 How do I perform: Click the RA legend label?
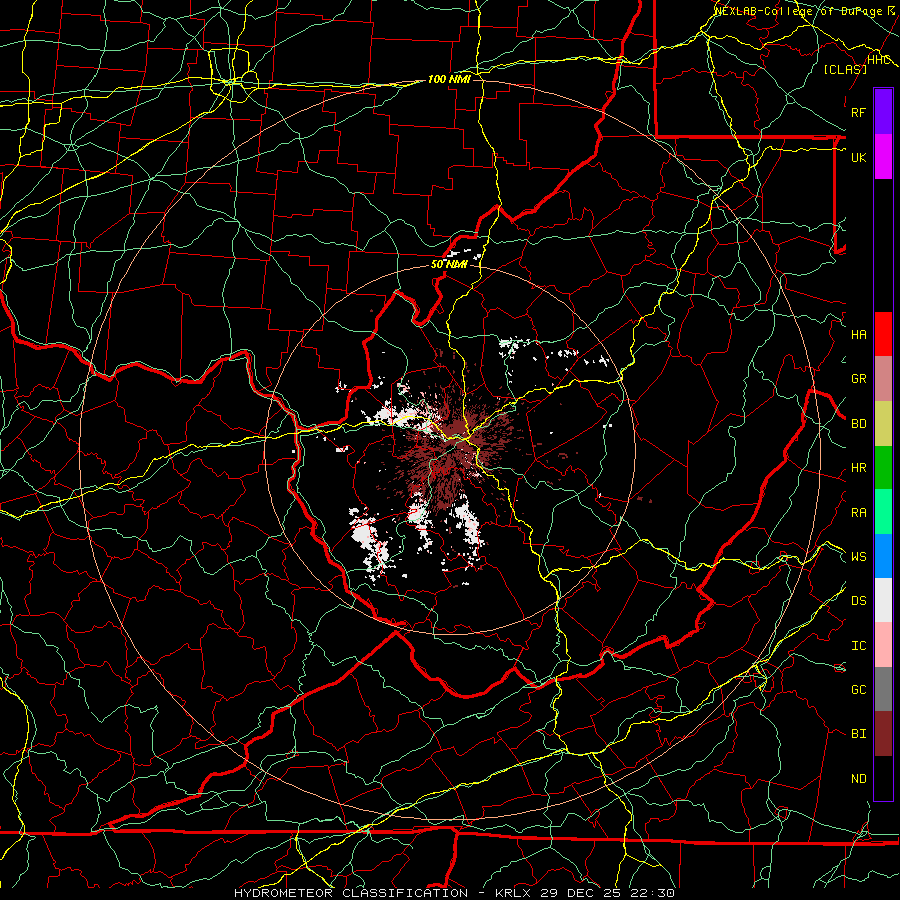[x=858, y=513]
